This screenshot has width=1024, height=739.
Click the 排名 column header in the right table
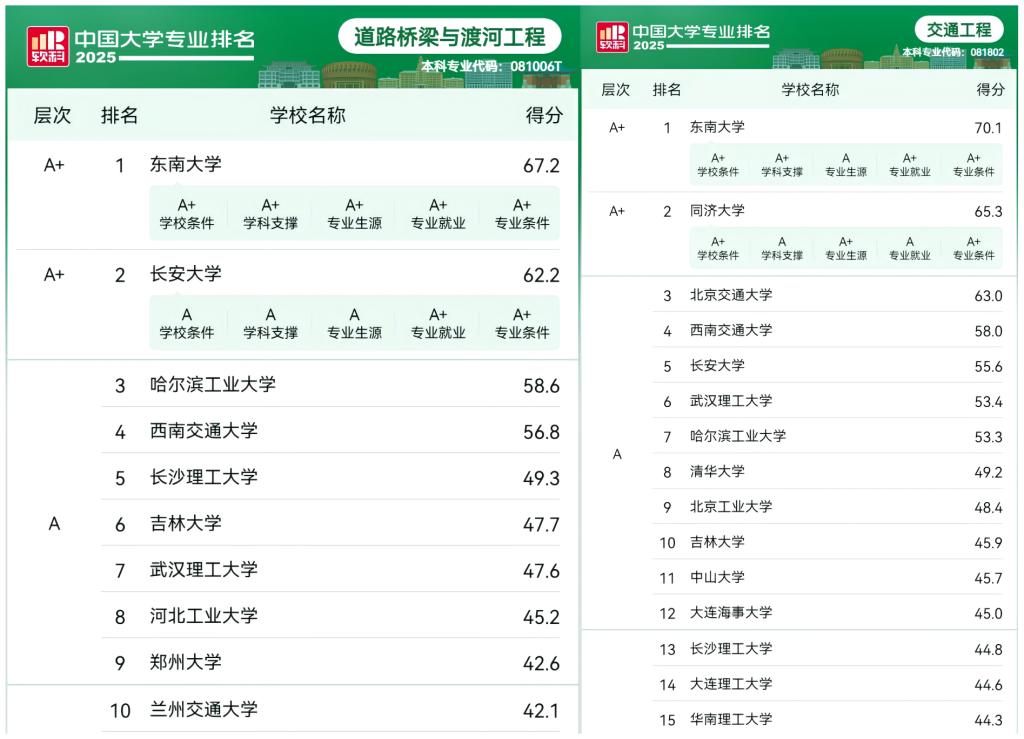click(667, 90)
